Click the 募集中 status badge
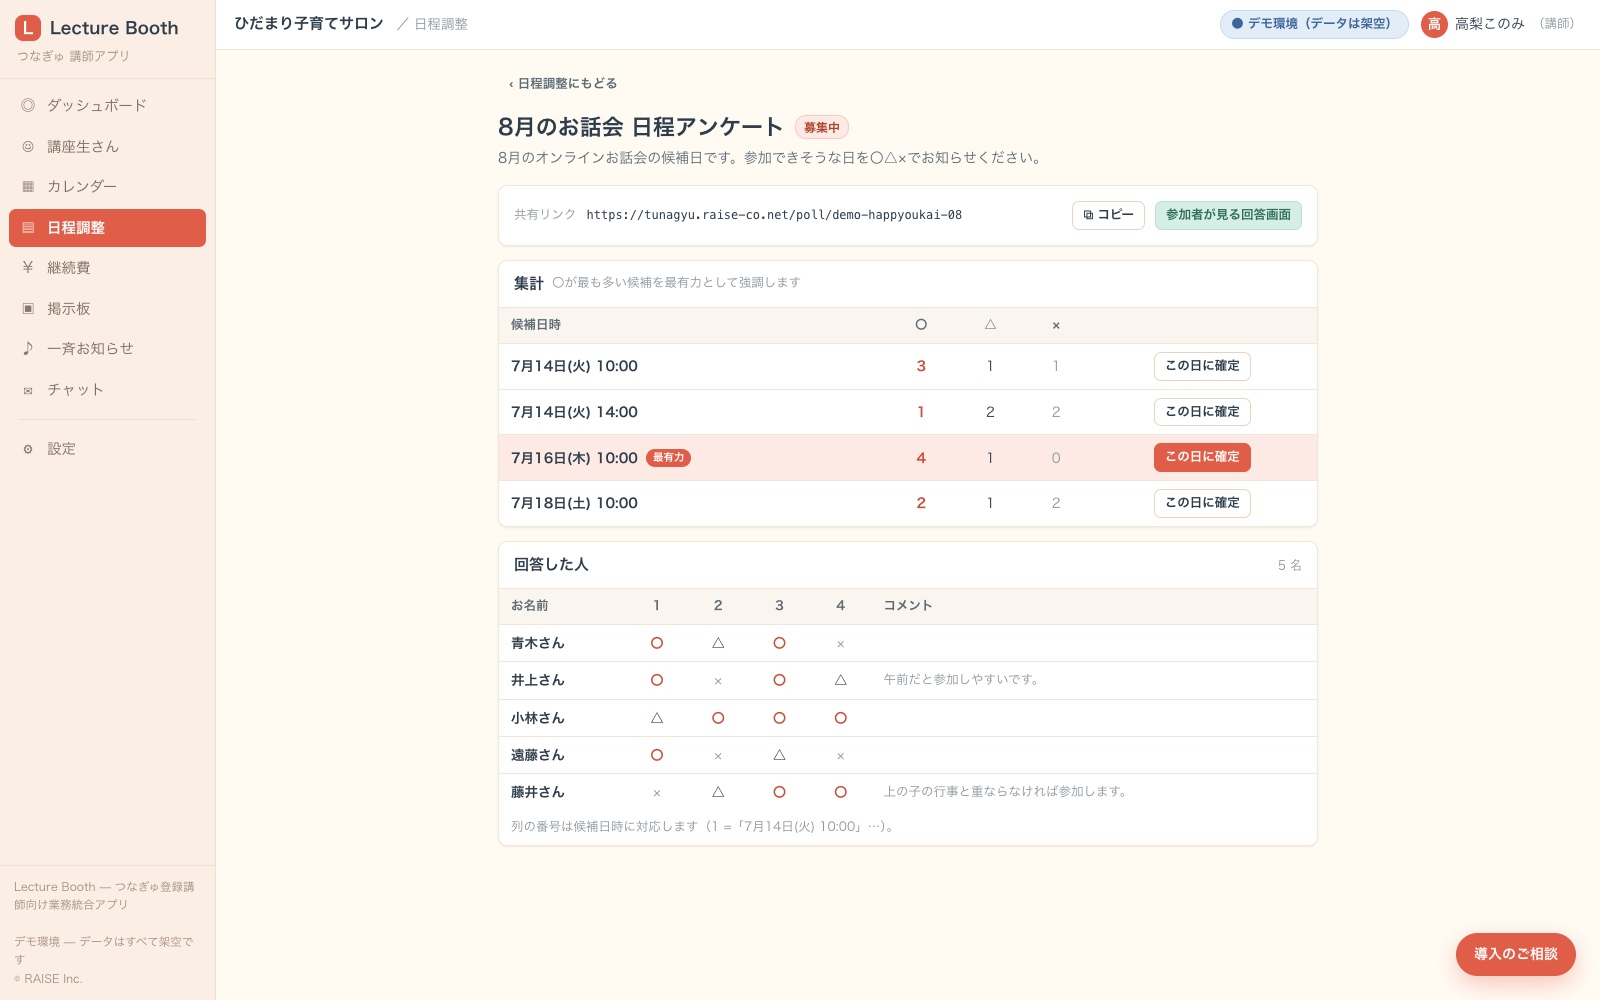This screenshot has width=1600, height=1000. (x=822, y=127)
